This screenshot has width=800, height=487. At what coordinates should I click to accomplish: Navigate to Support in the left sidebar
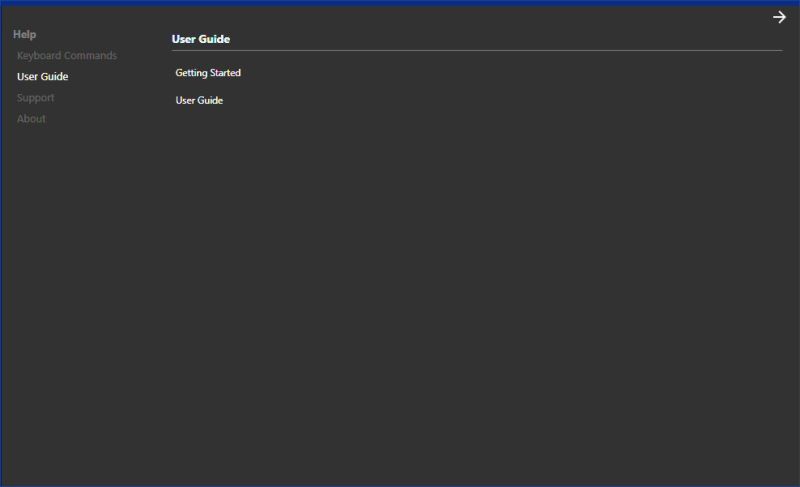tap(35, 98)
